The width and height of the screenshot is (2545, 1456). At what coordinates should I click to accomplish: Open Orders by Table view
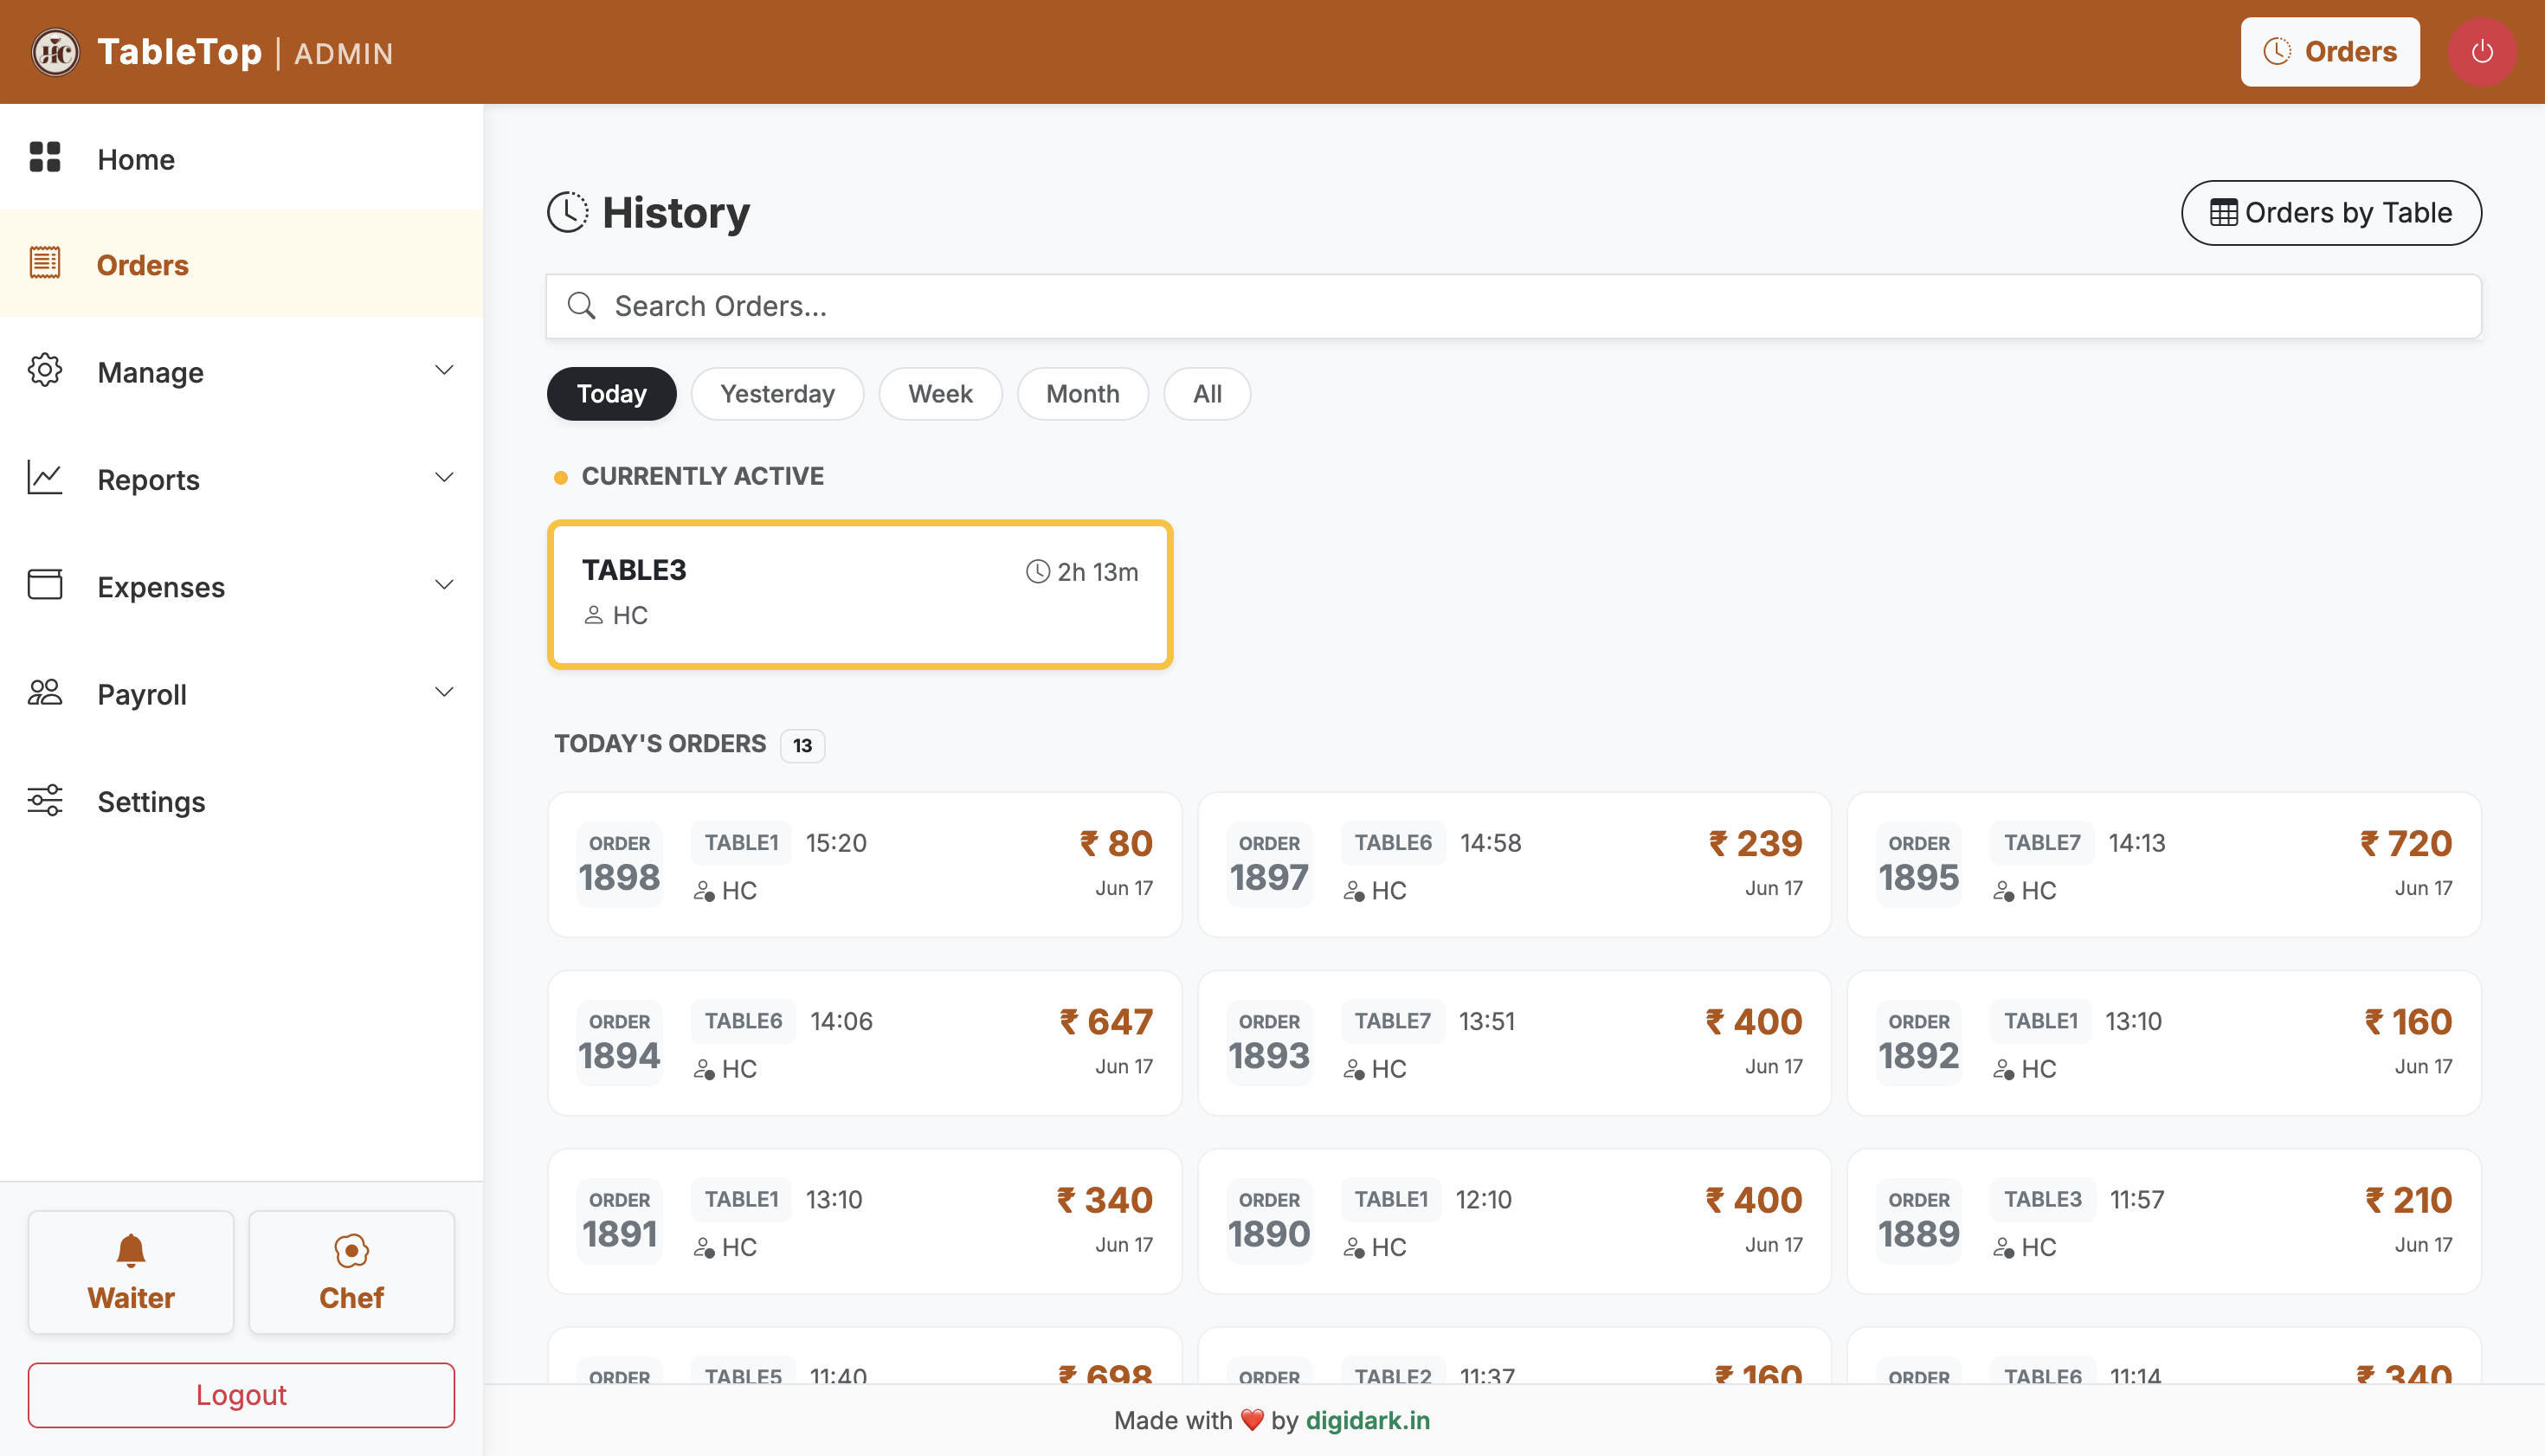click(x=2331, y=212)
